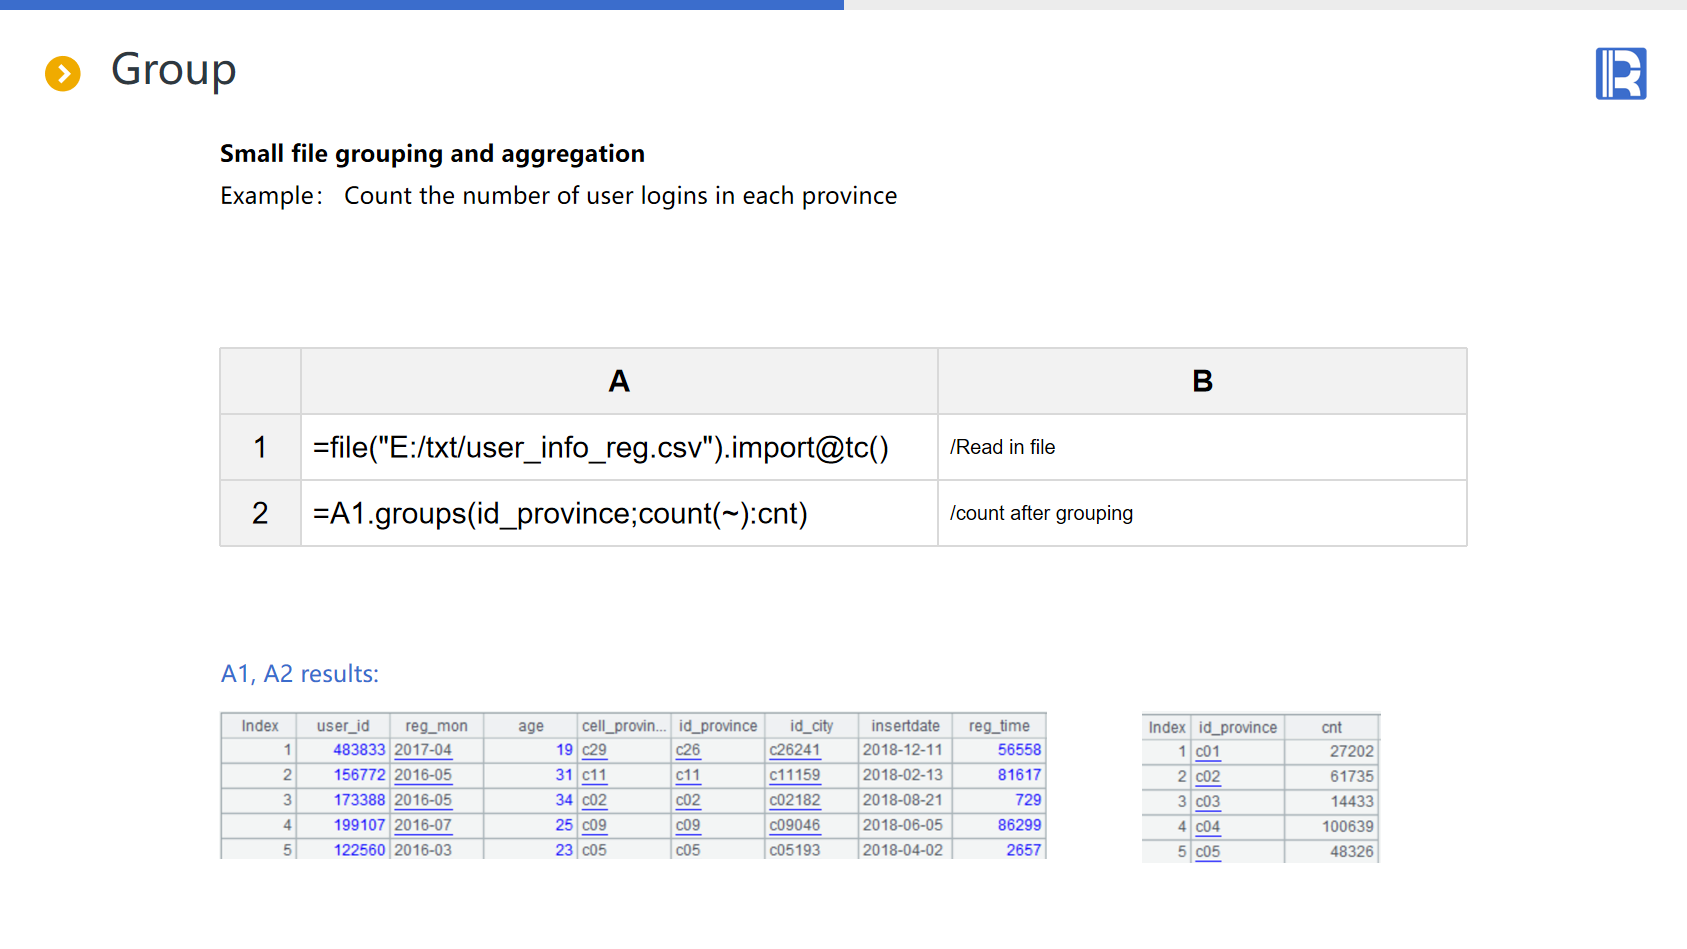Open the c01 province link

coord(1207,752)
